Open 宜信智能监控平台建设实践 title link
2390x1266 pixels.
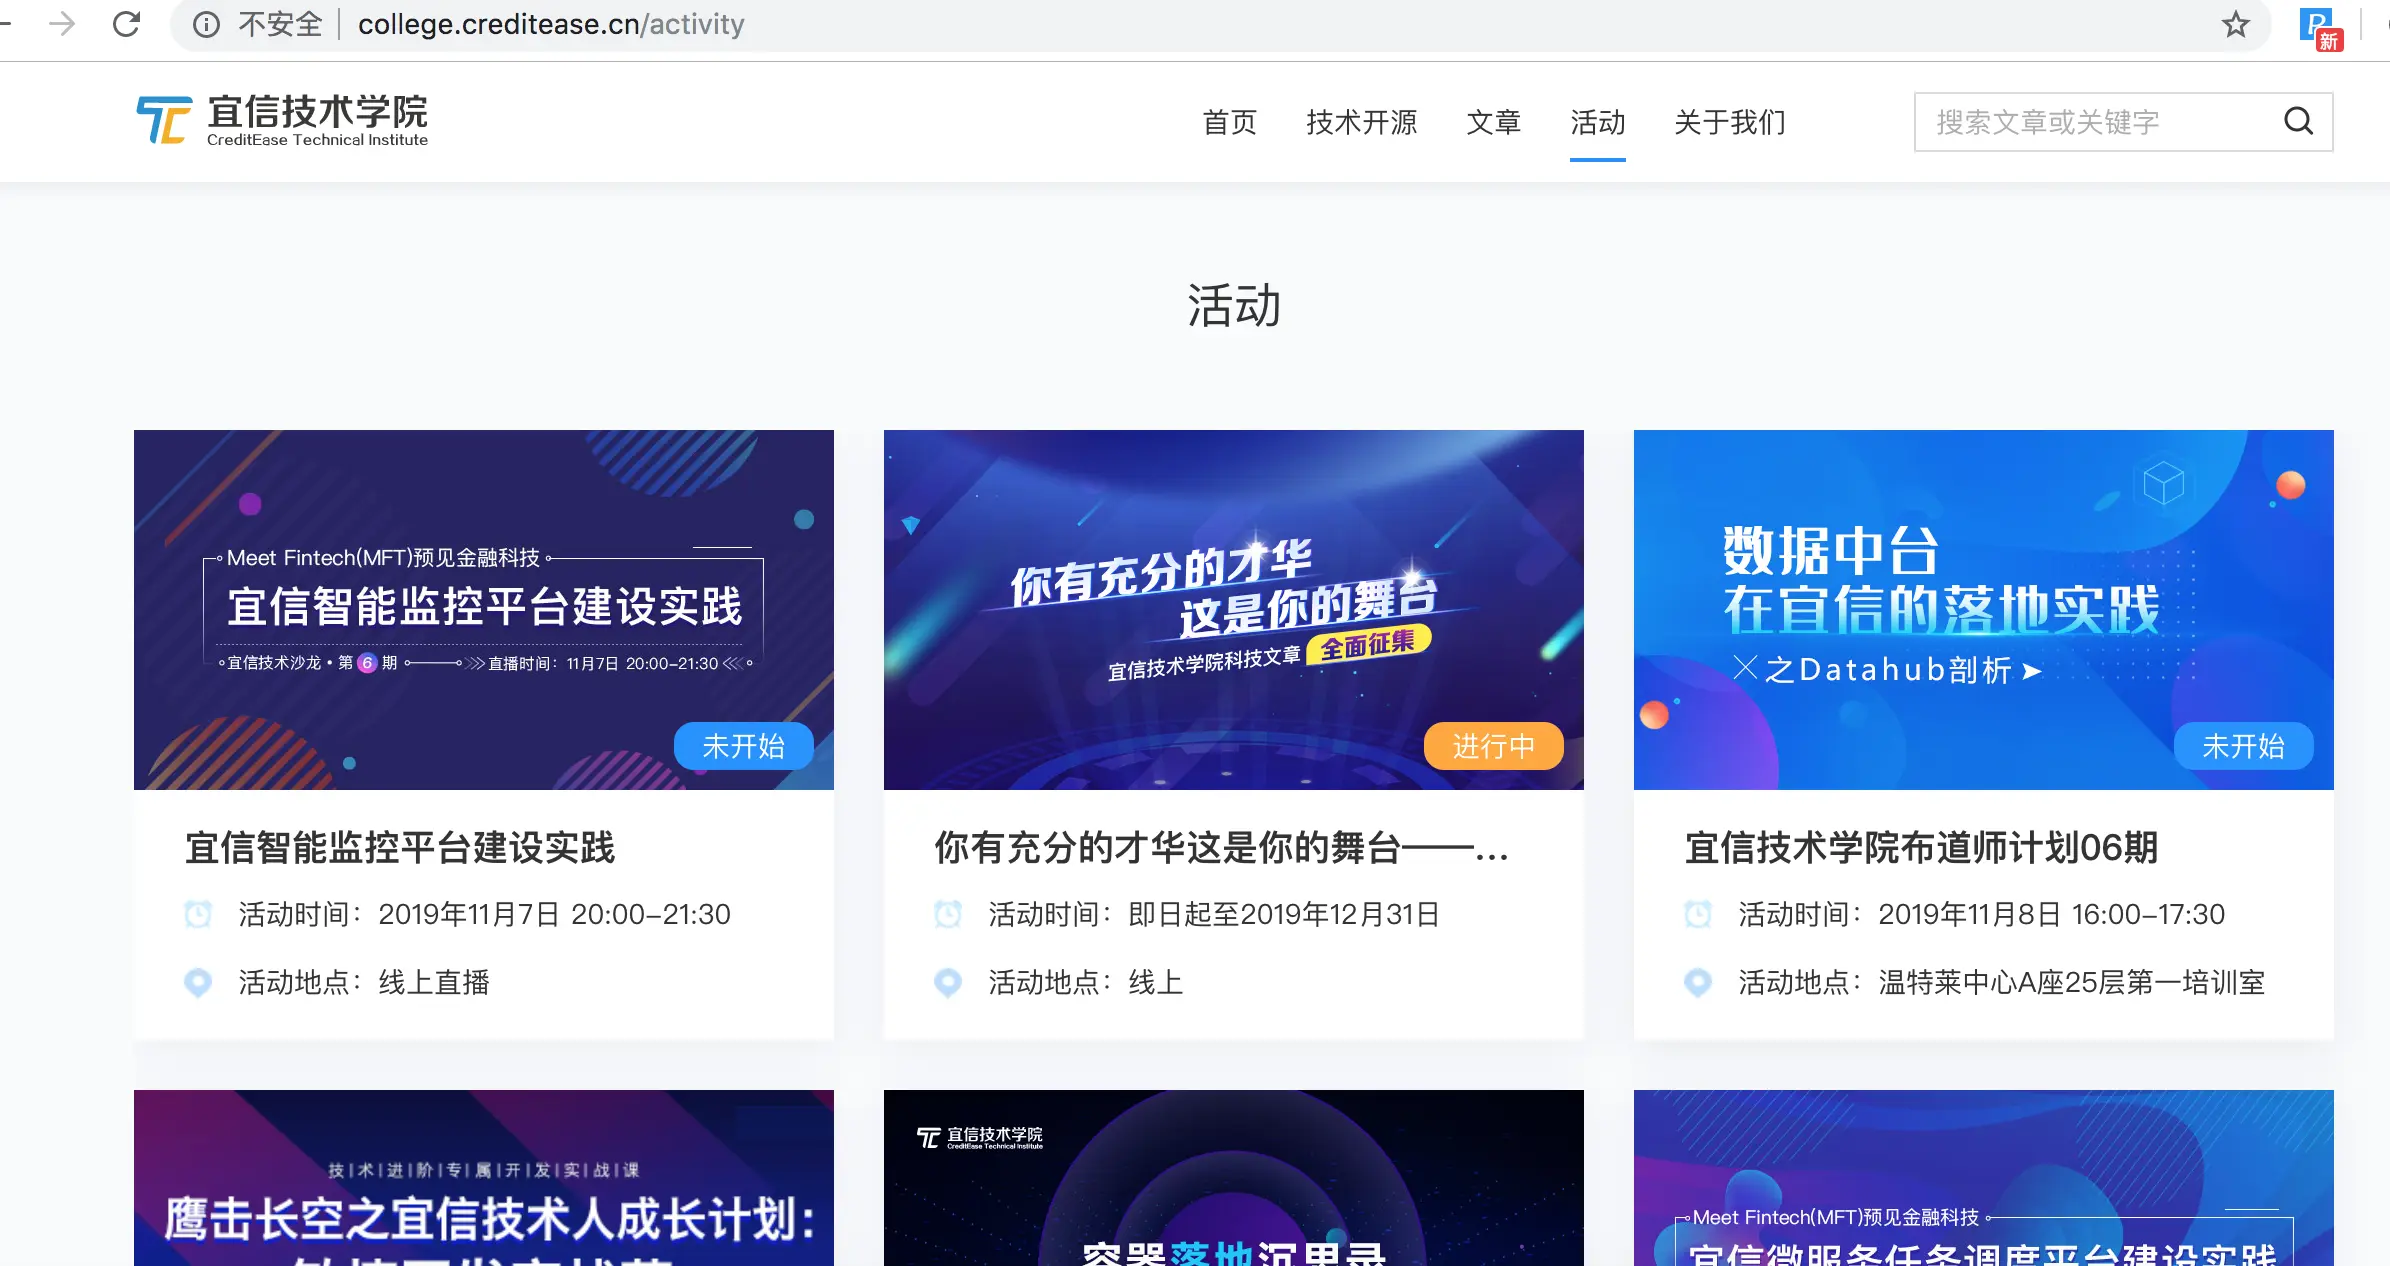click(400, 847)
